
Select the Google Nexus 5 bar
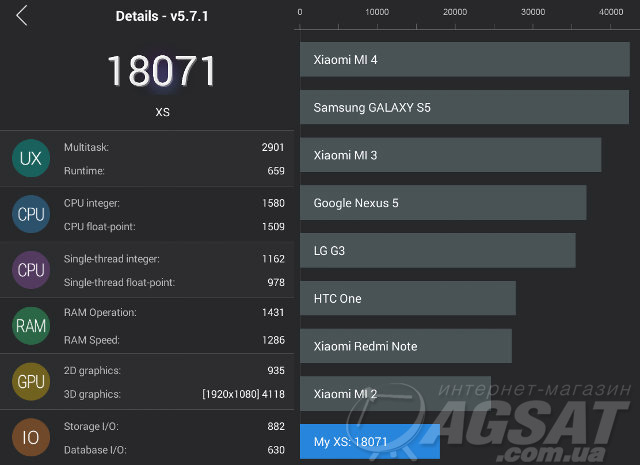point(443,203)
